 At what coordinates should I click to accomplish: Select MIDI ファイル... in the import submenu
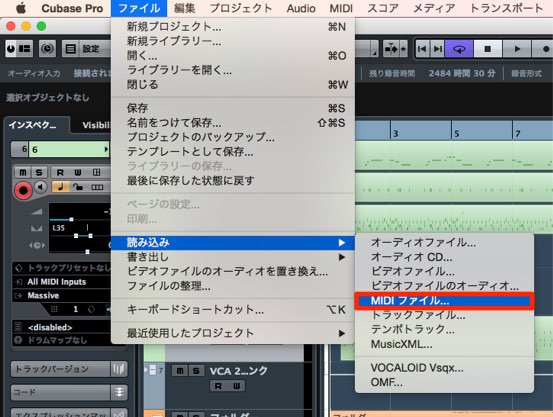tap(444, 301)
